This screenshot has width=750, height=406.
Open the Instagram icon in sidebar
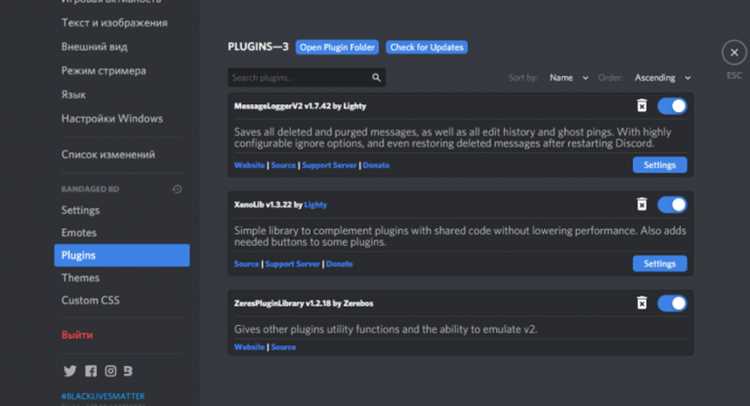pyautogui.click(x=110, y=371)
